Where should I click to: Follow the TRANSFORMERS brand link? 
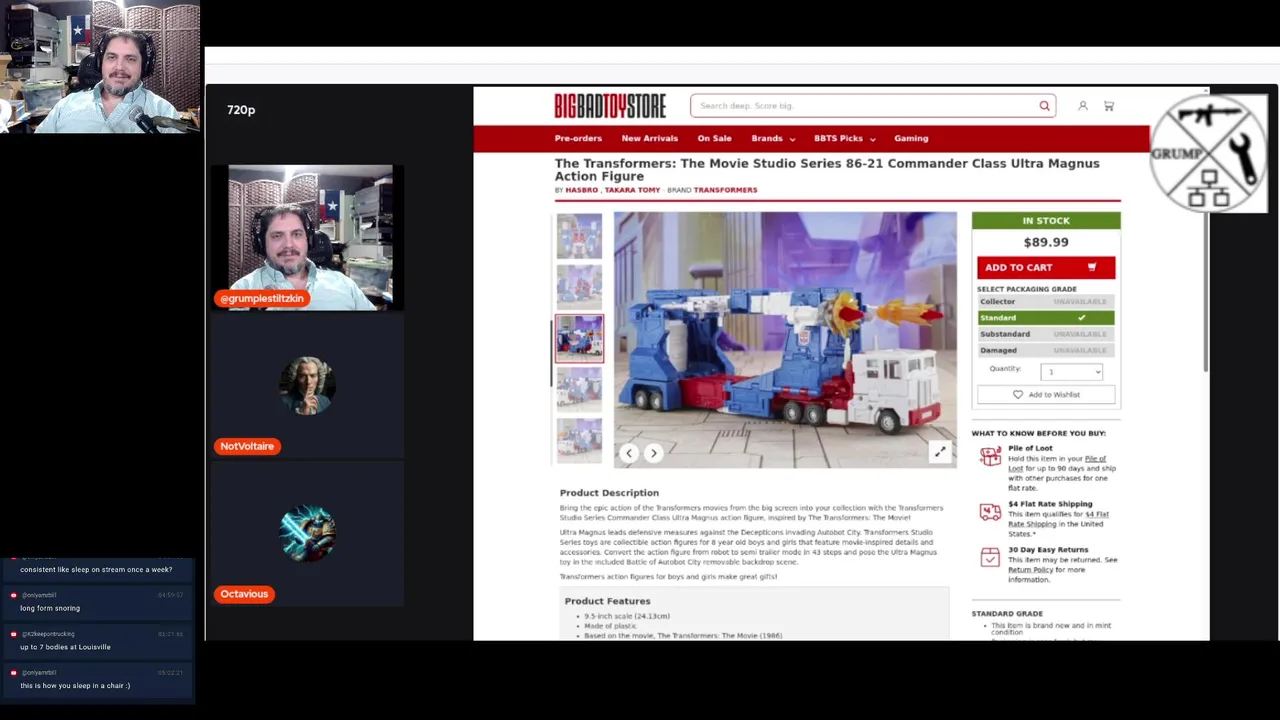725,190
